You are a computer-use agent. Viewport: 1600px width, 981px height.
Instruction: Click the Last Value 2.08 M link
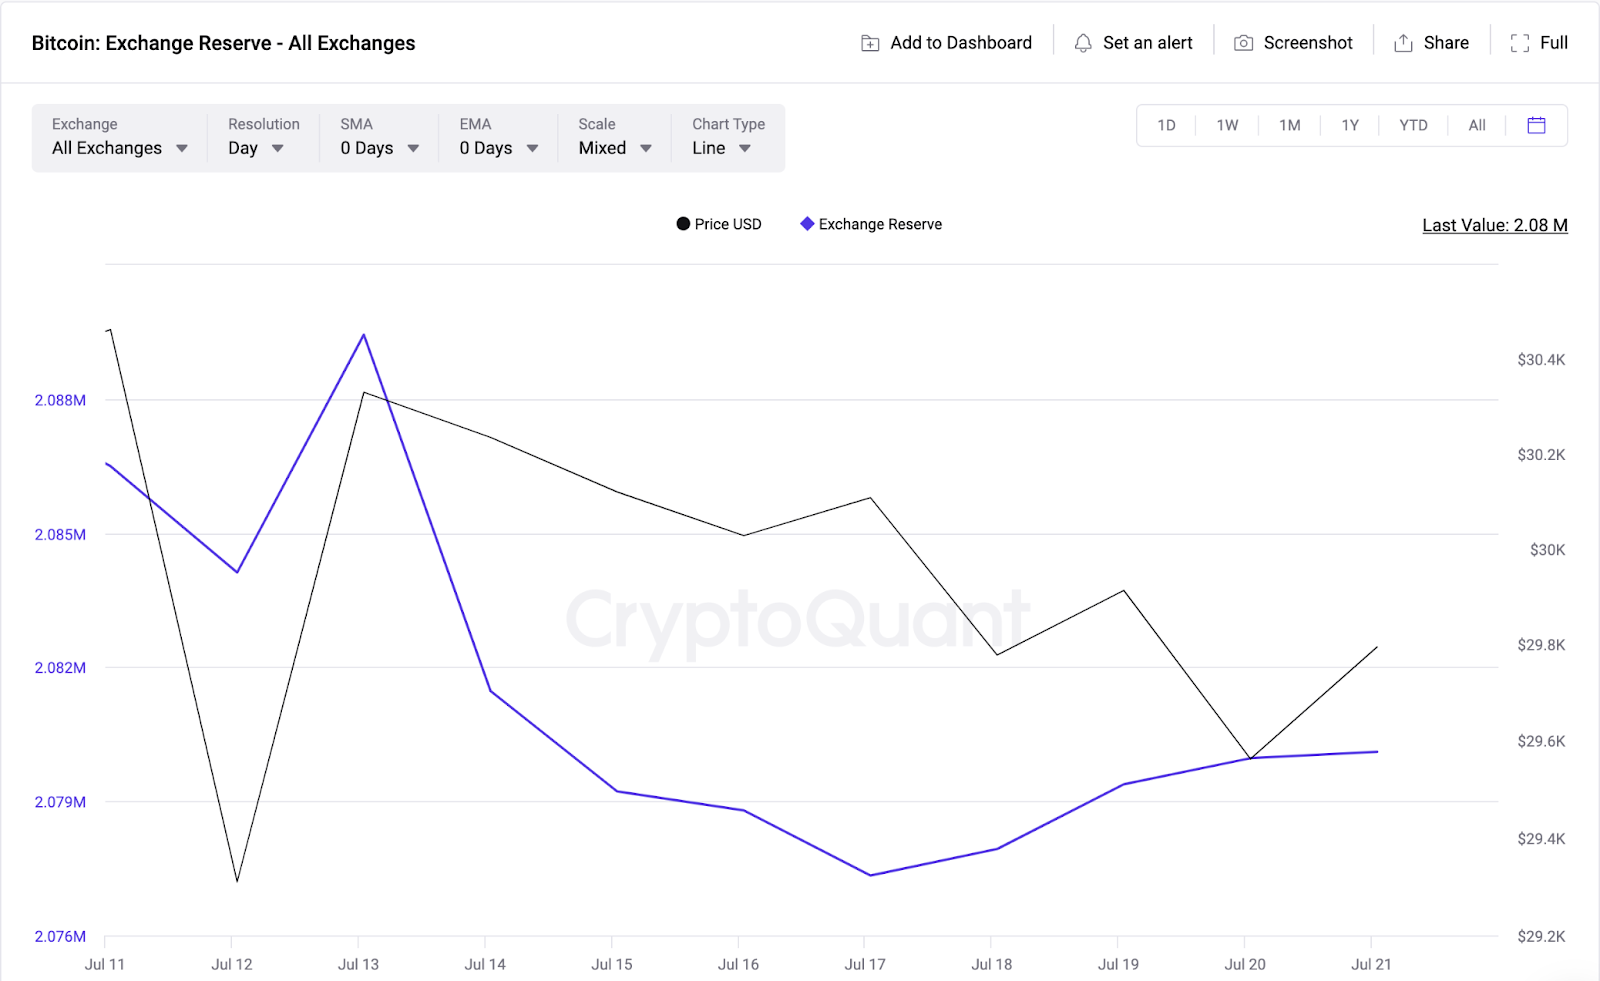tap(1495, 225)
